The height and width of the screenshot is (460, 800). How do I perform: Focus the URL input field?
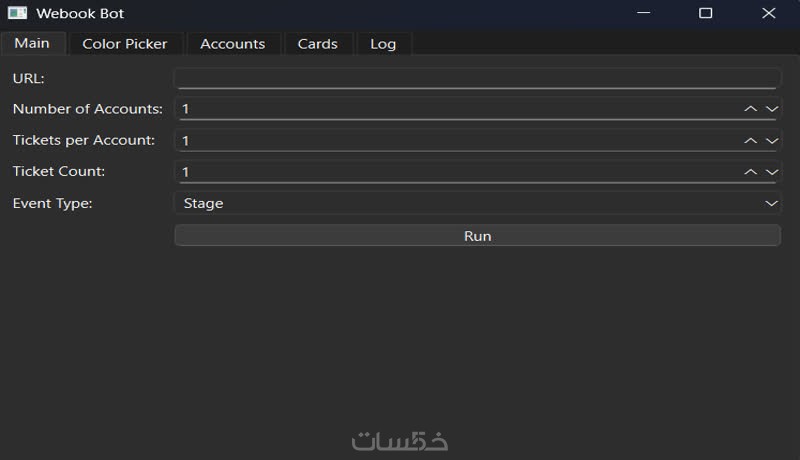(476, 78)
